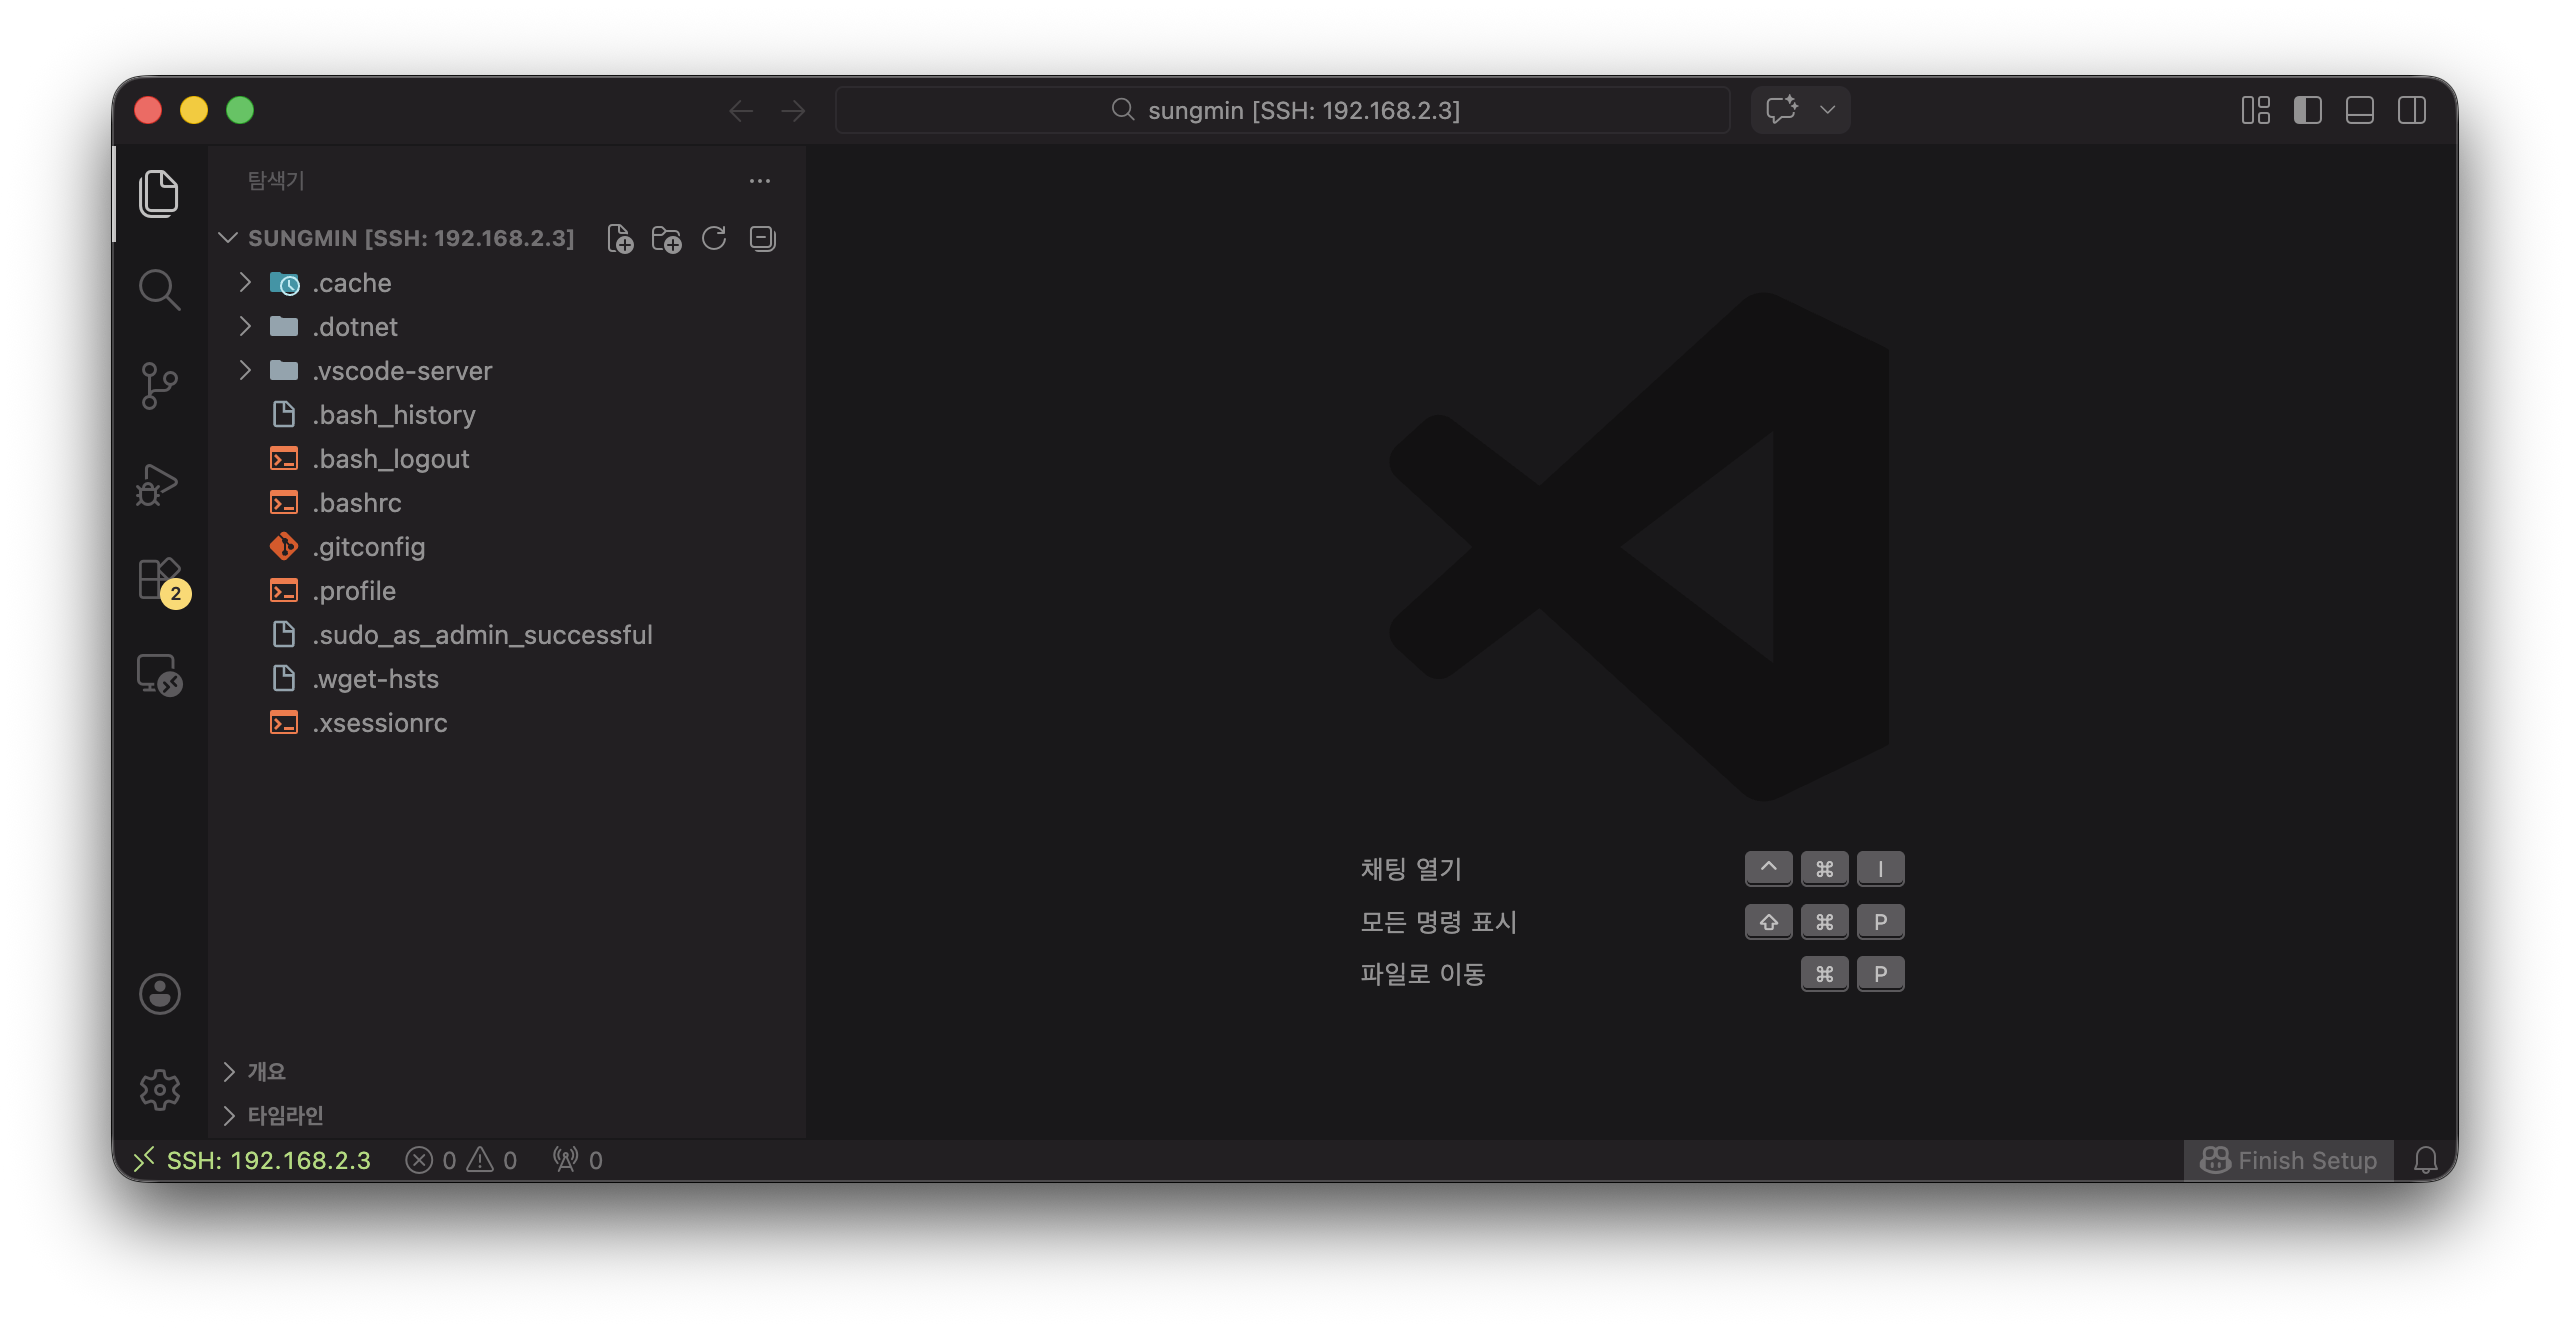Click the New File icon in explorer header
2570x1330 pixels.
pyautogui.click(x=620, y=239)
